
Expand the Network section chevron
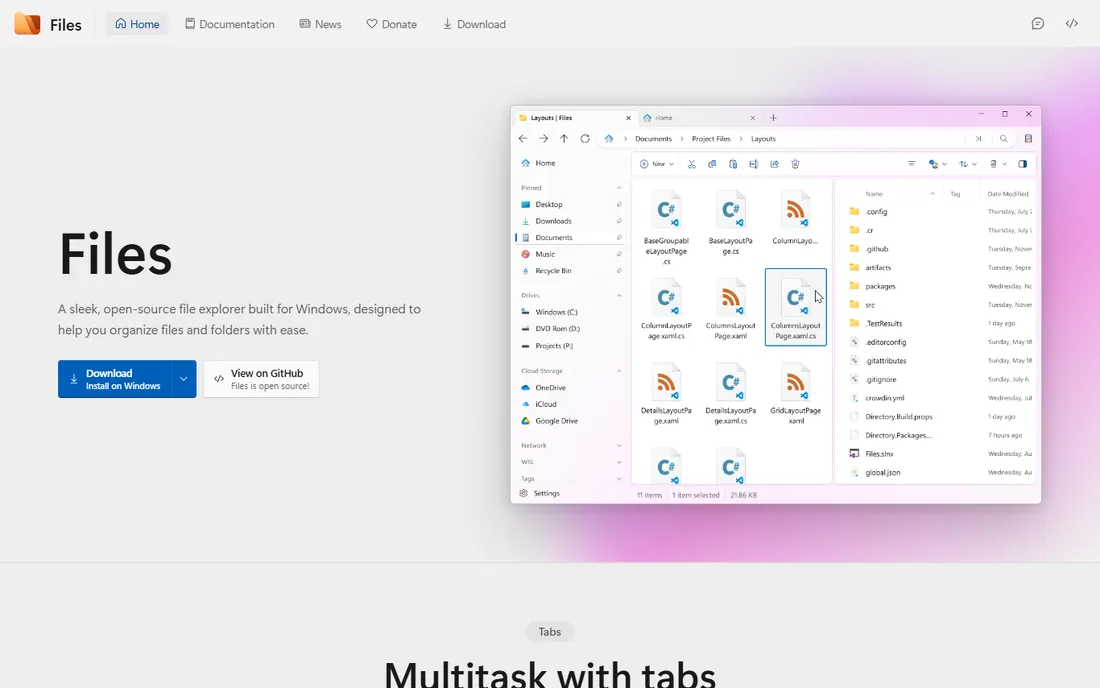(619, 445)
